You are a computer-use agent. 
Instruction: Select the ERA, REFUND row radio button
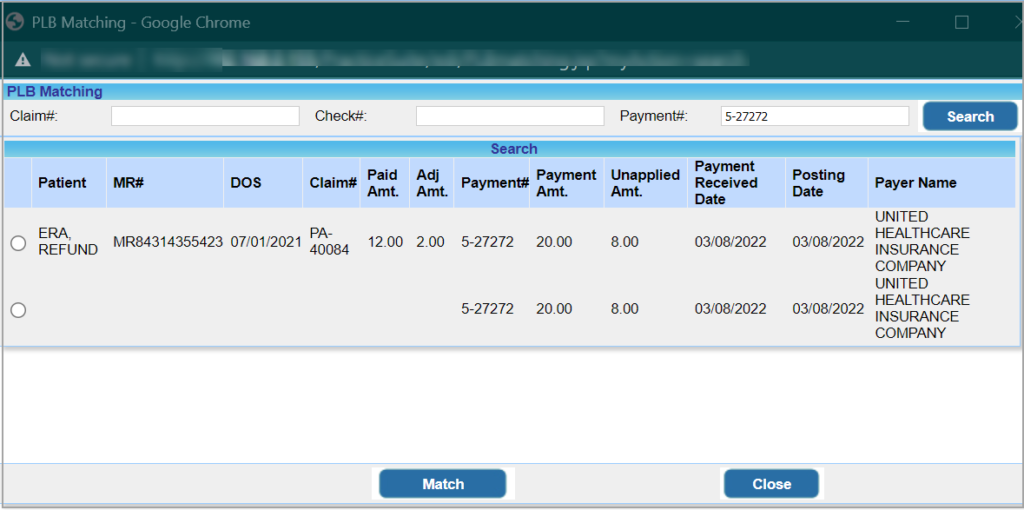(x=18, y=243)
